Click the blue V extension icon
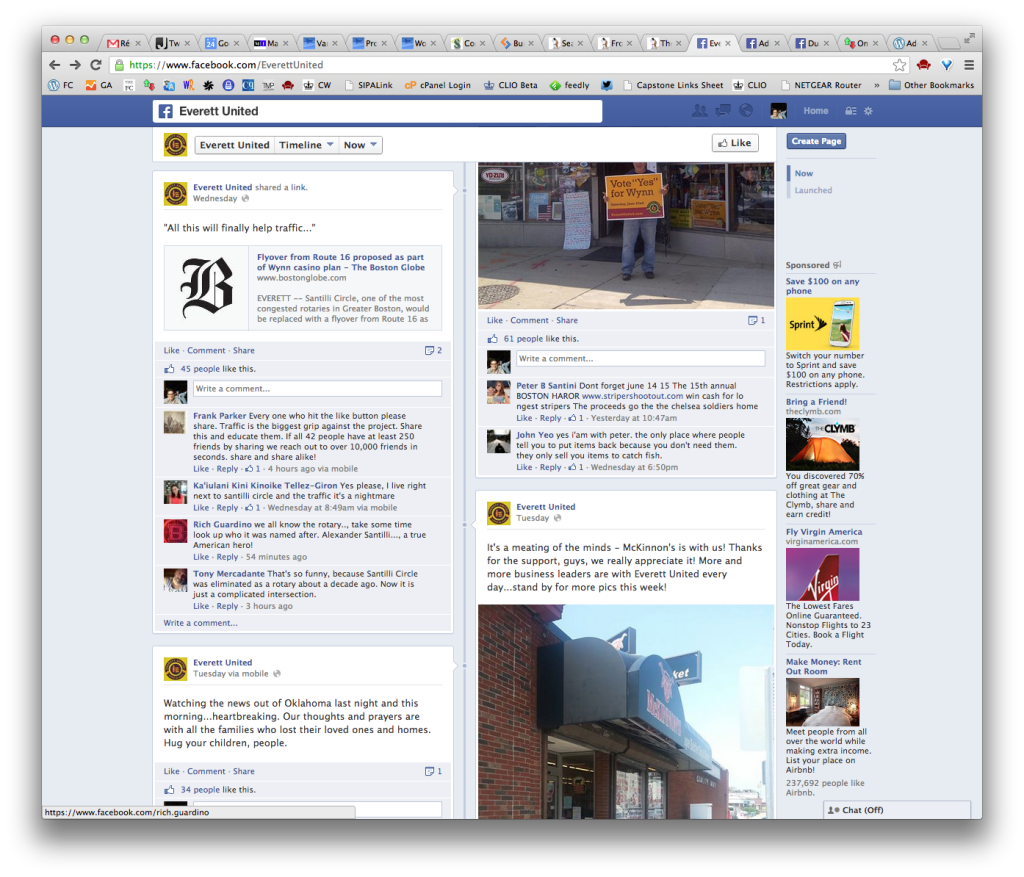Screen dimensions: 1024x877 pyautogui.click(x=946, y=65)
